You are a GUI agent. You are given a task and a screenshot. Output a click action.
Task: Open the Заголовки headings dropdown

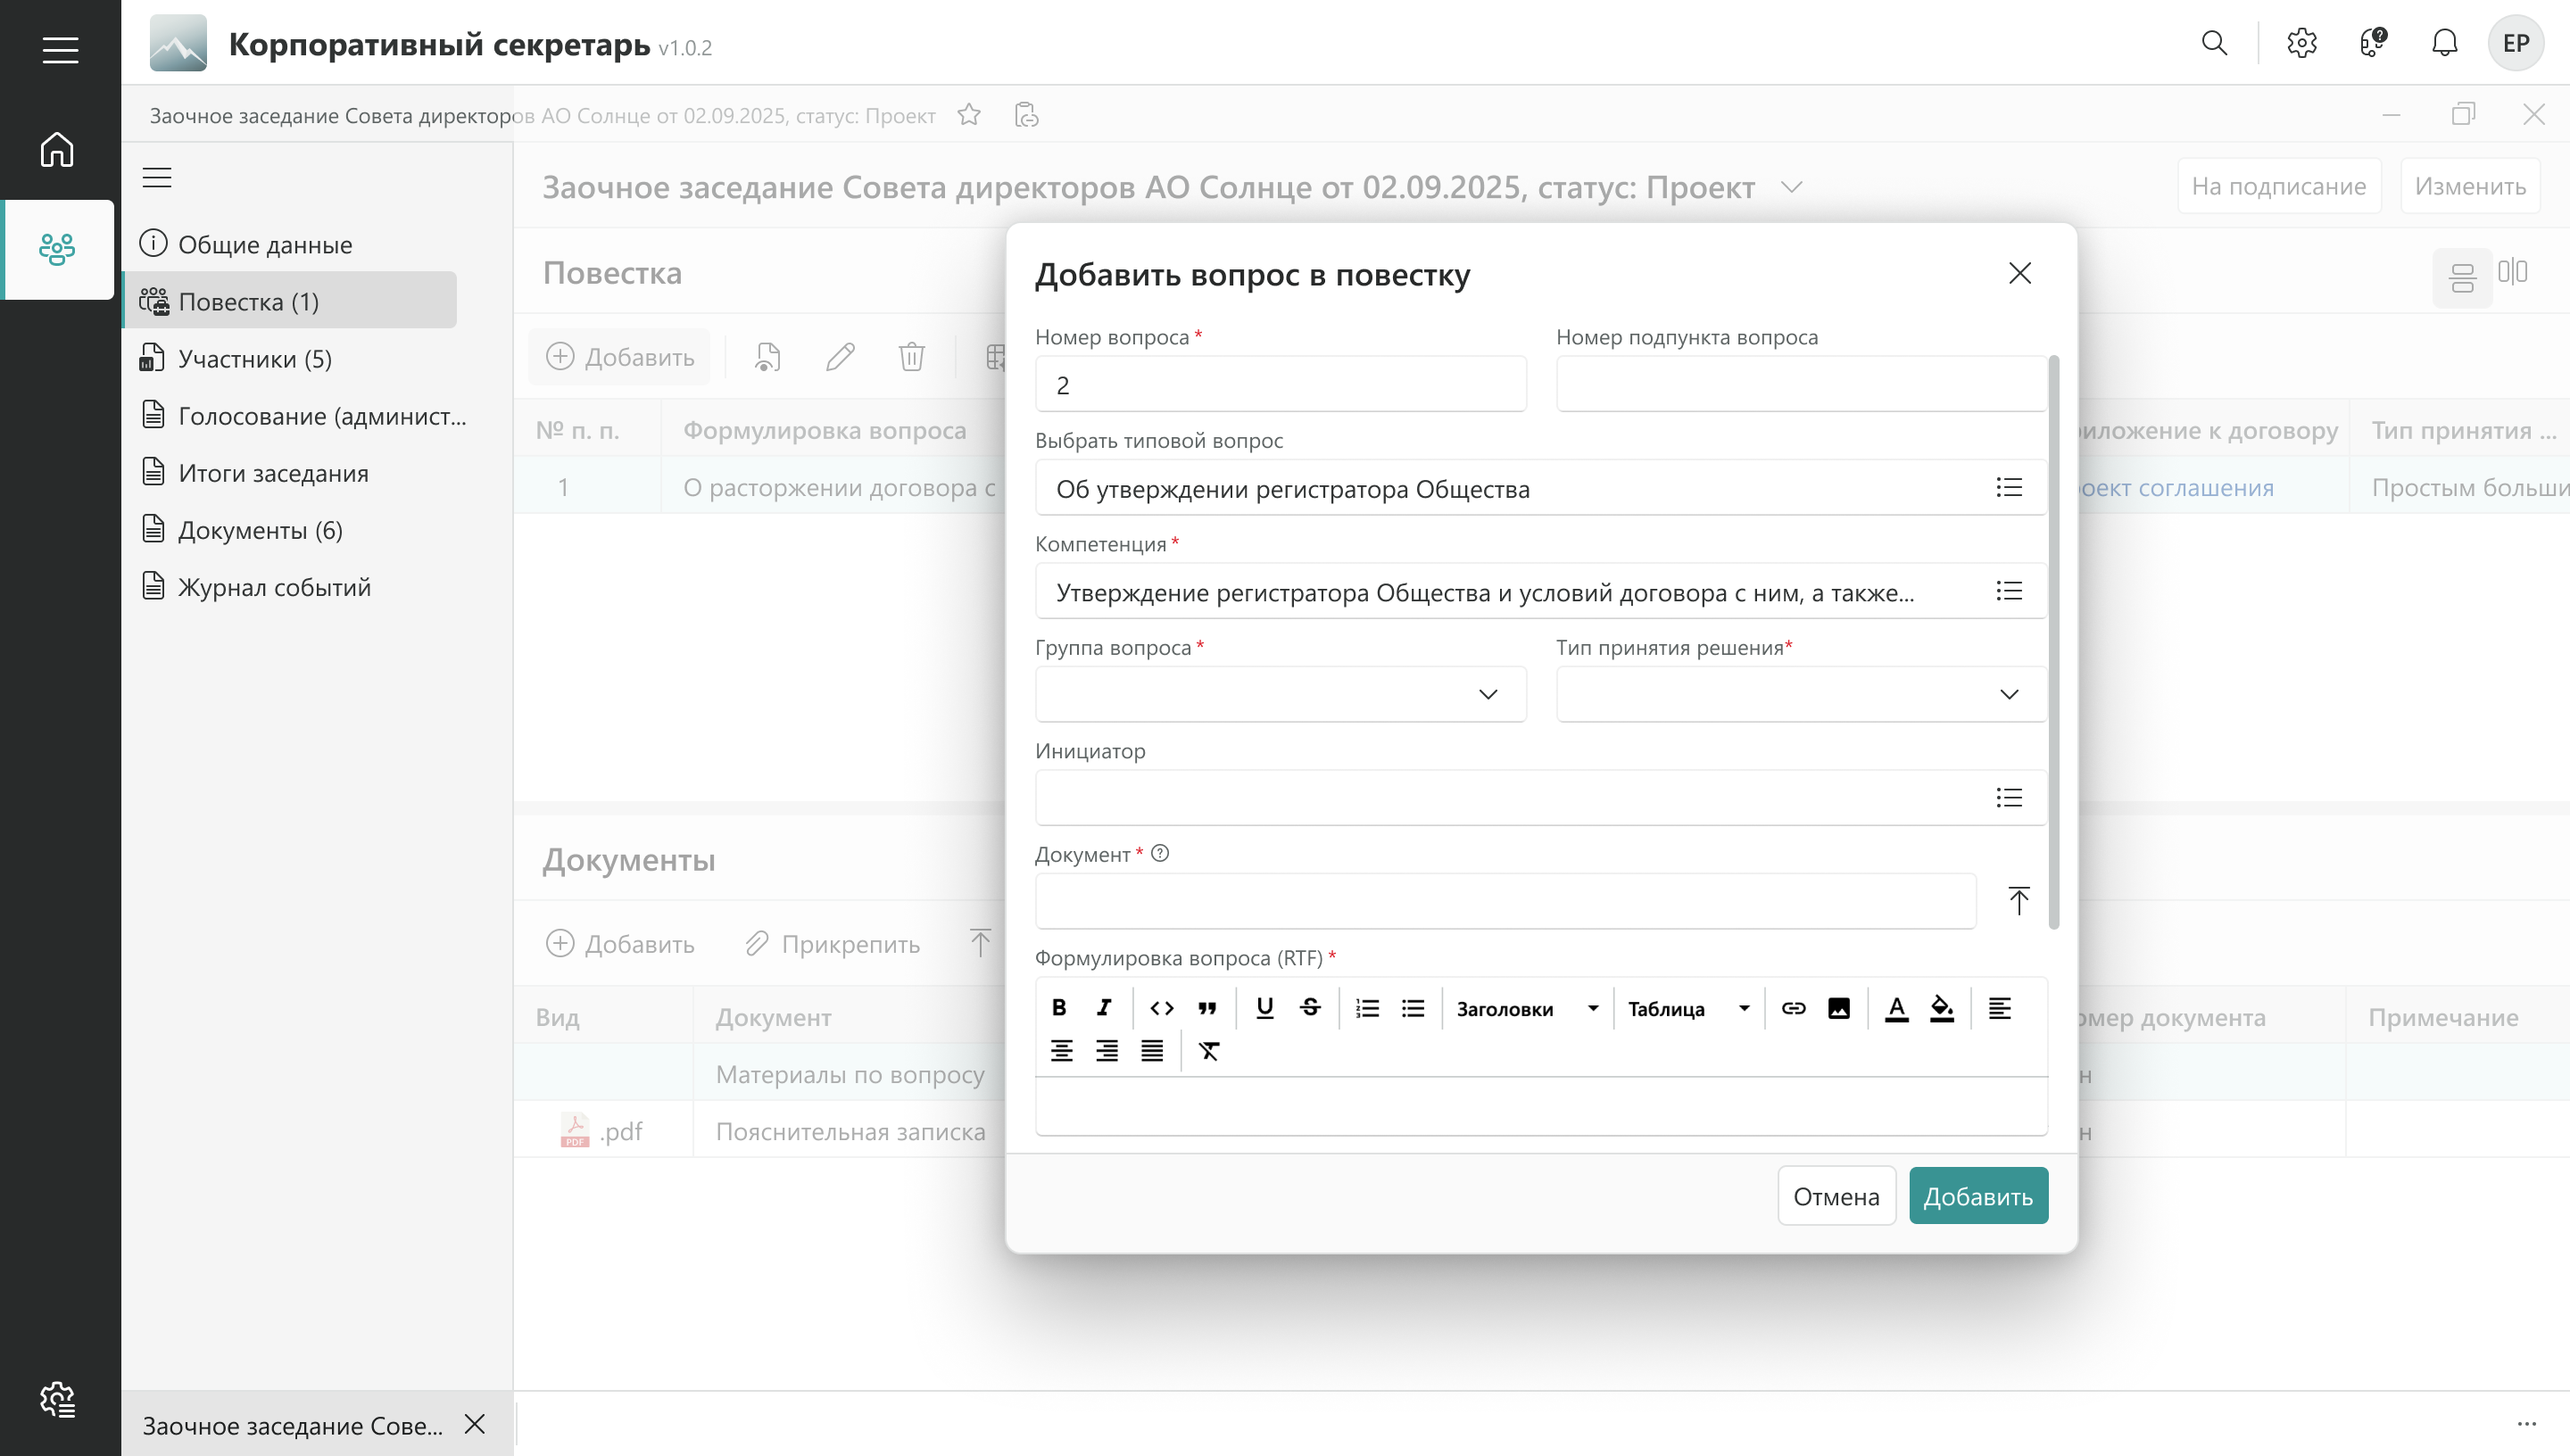tap(1526, 1009)
